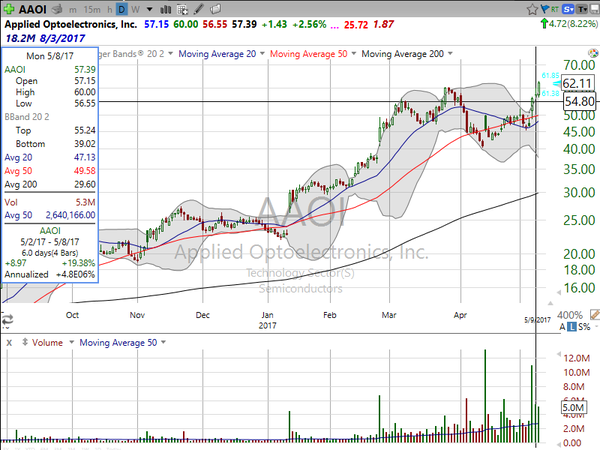600x450 pixels.
Task: Click the 54.80 horizontal line price label
Action: click(x=580, y=101)
